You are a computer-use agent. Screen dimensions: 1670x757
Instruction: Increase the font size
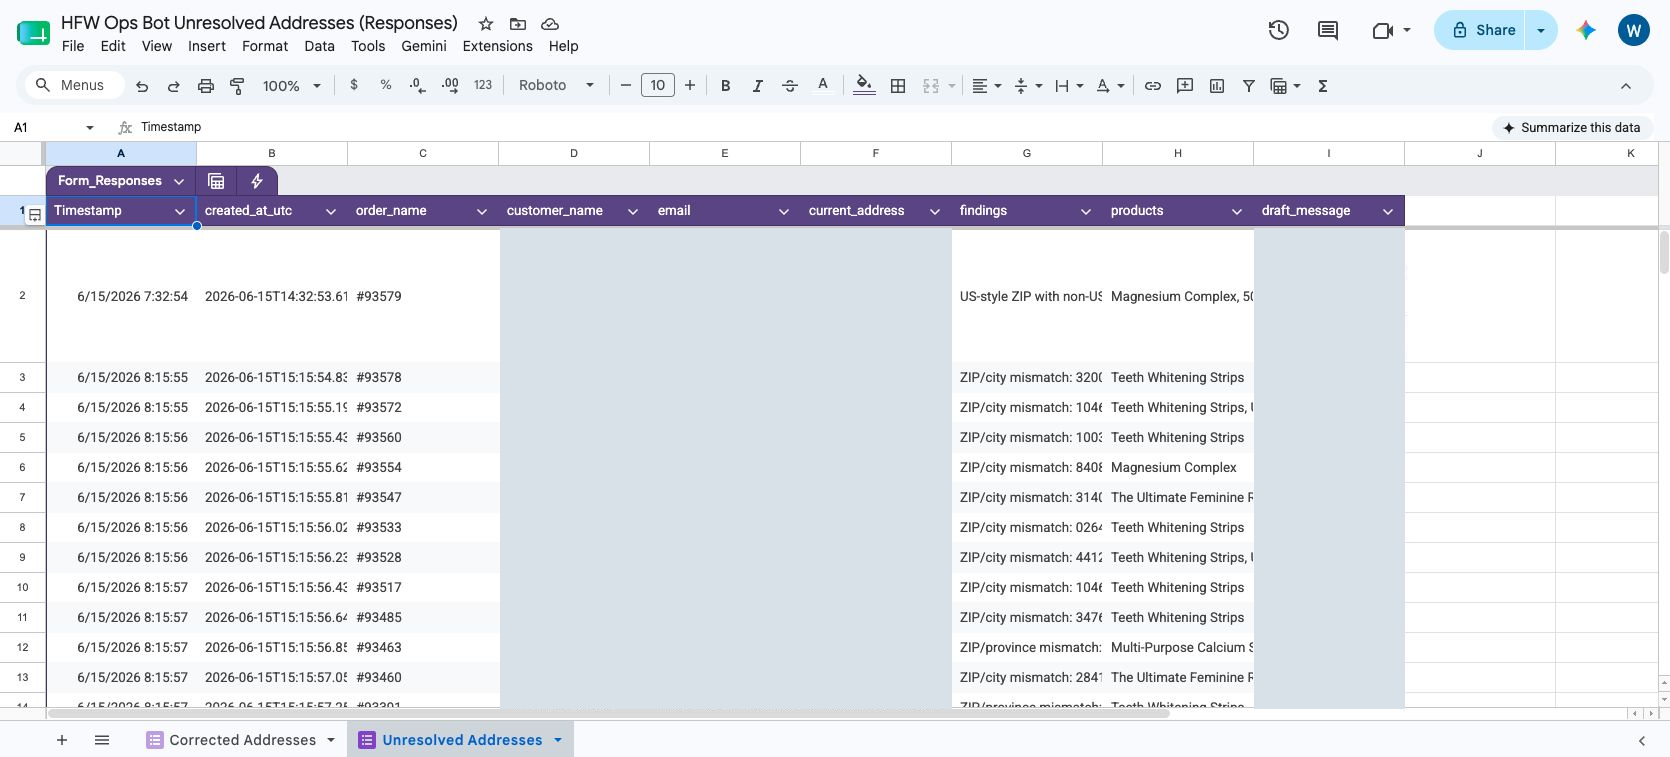690,86
